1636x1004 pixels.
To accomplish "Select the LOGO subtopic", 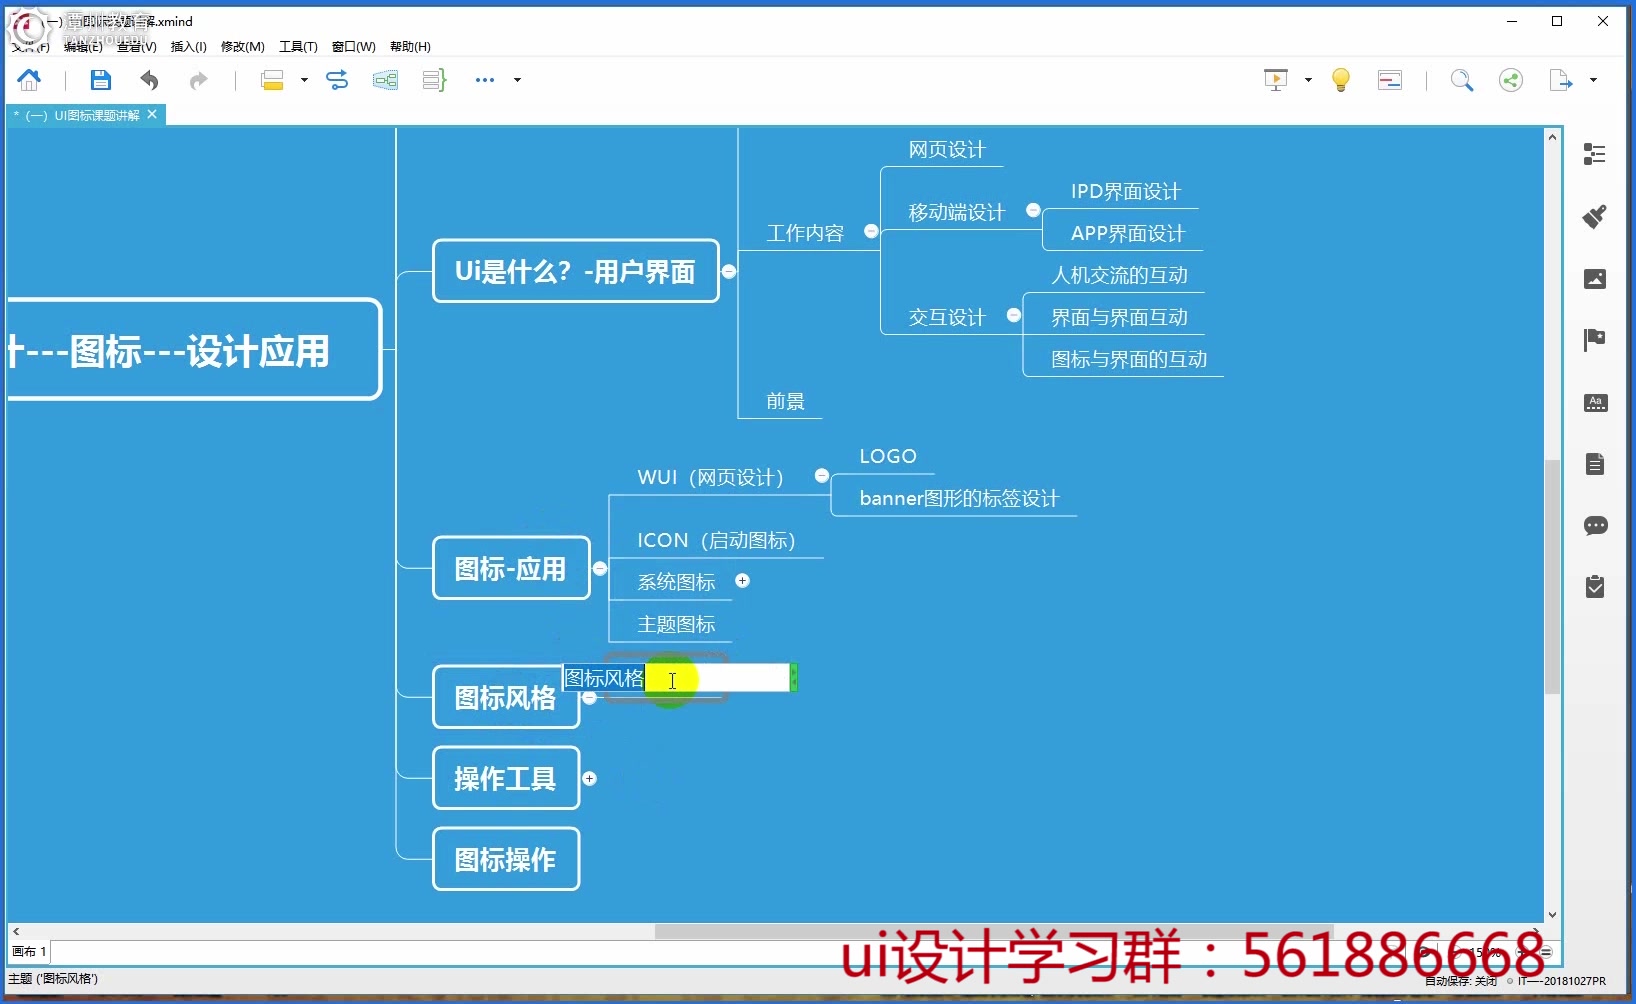I will click(888, 456).
